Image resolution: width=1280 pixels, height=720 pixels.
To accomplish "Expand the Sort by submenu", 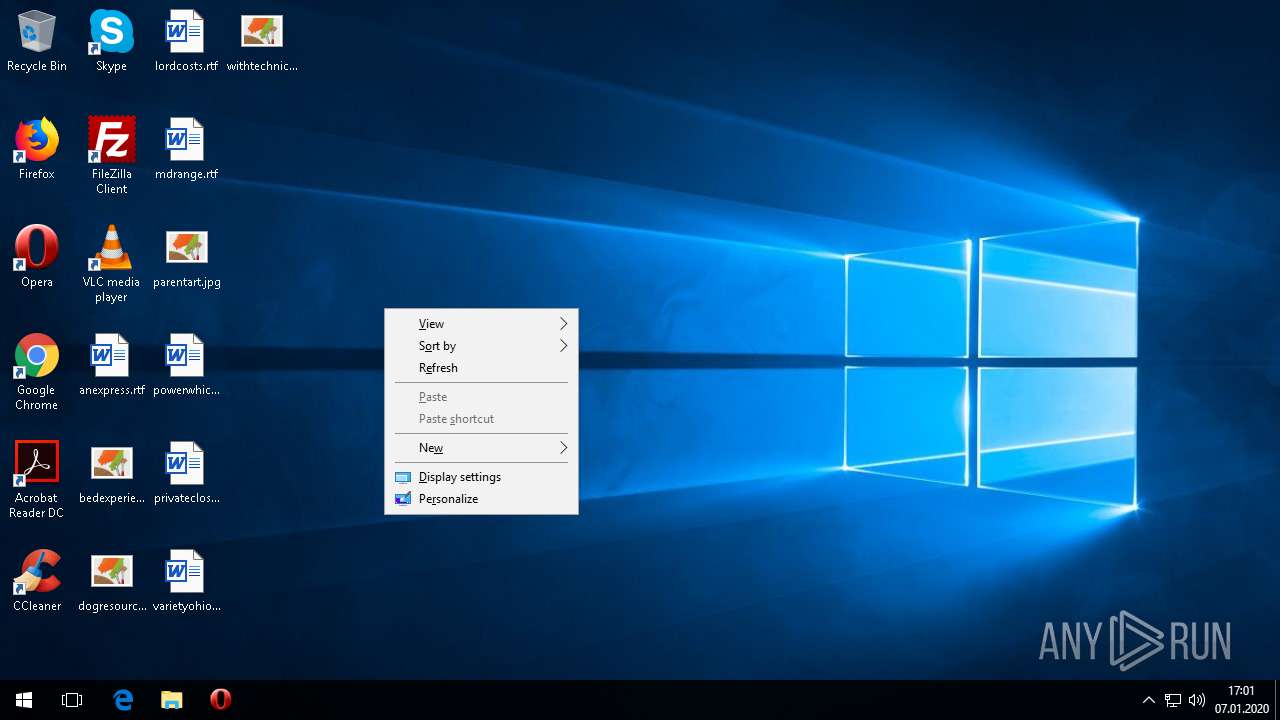I will 481,346.
